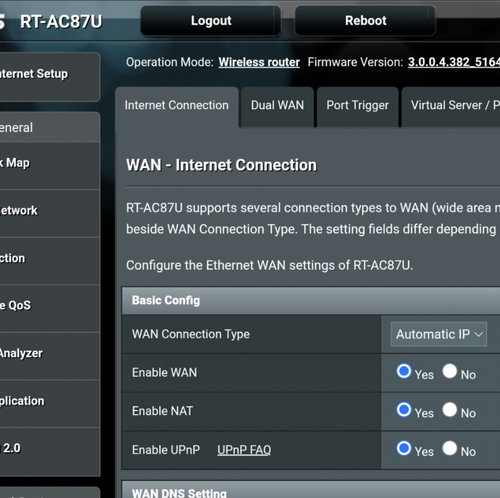Select Yes for Enable UPnP
Screen dimensions: 500x498
(404, 448)
